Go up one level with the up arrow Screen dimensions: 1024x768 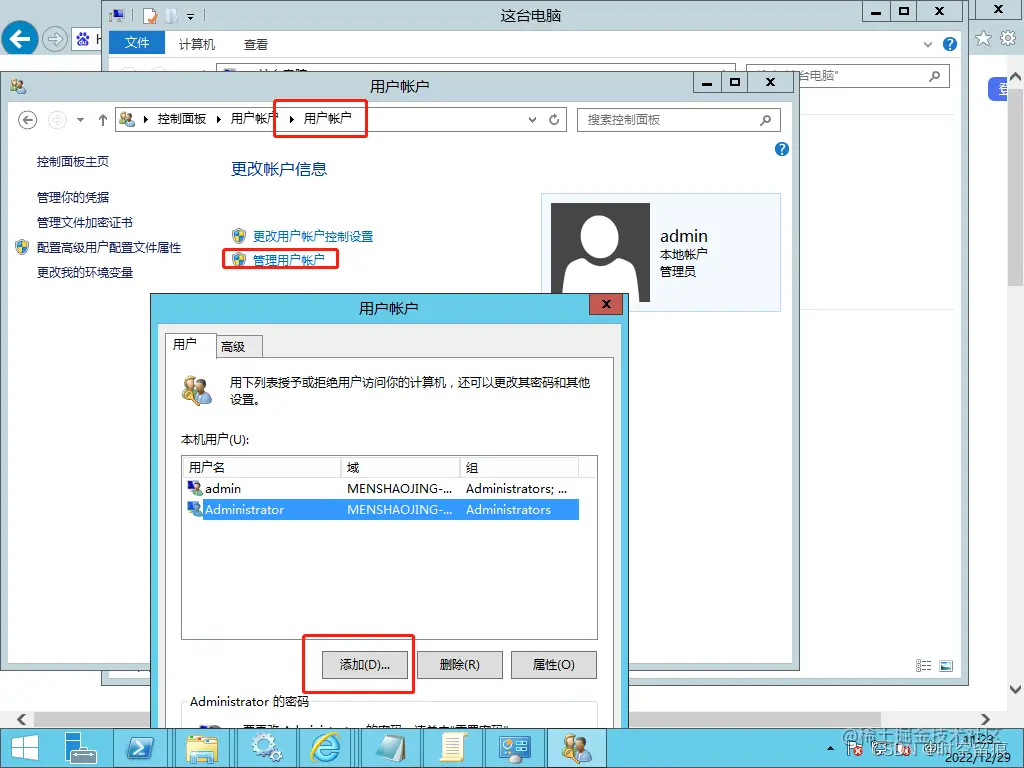point(103,120)
